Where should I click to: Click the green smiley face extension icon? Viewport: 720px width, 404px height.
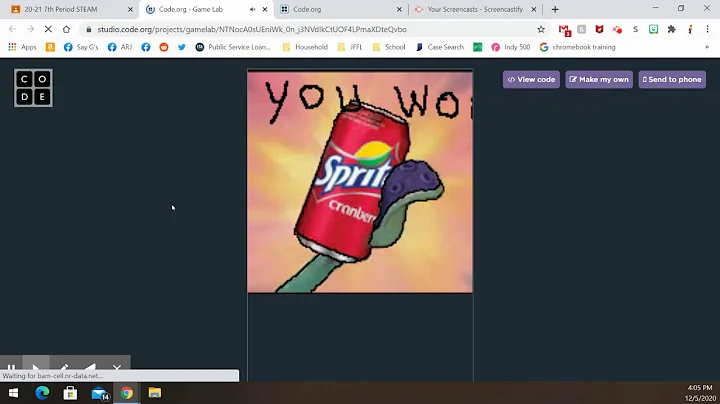[x=653, y=29]
